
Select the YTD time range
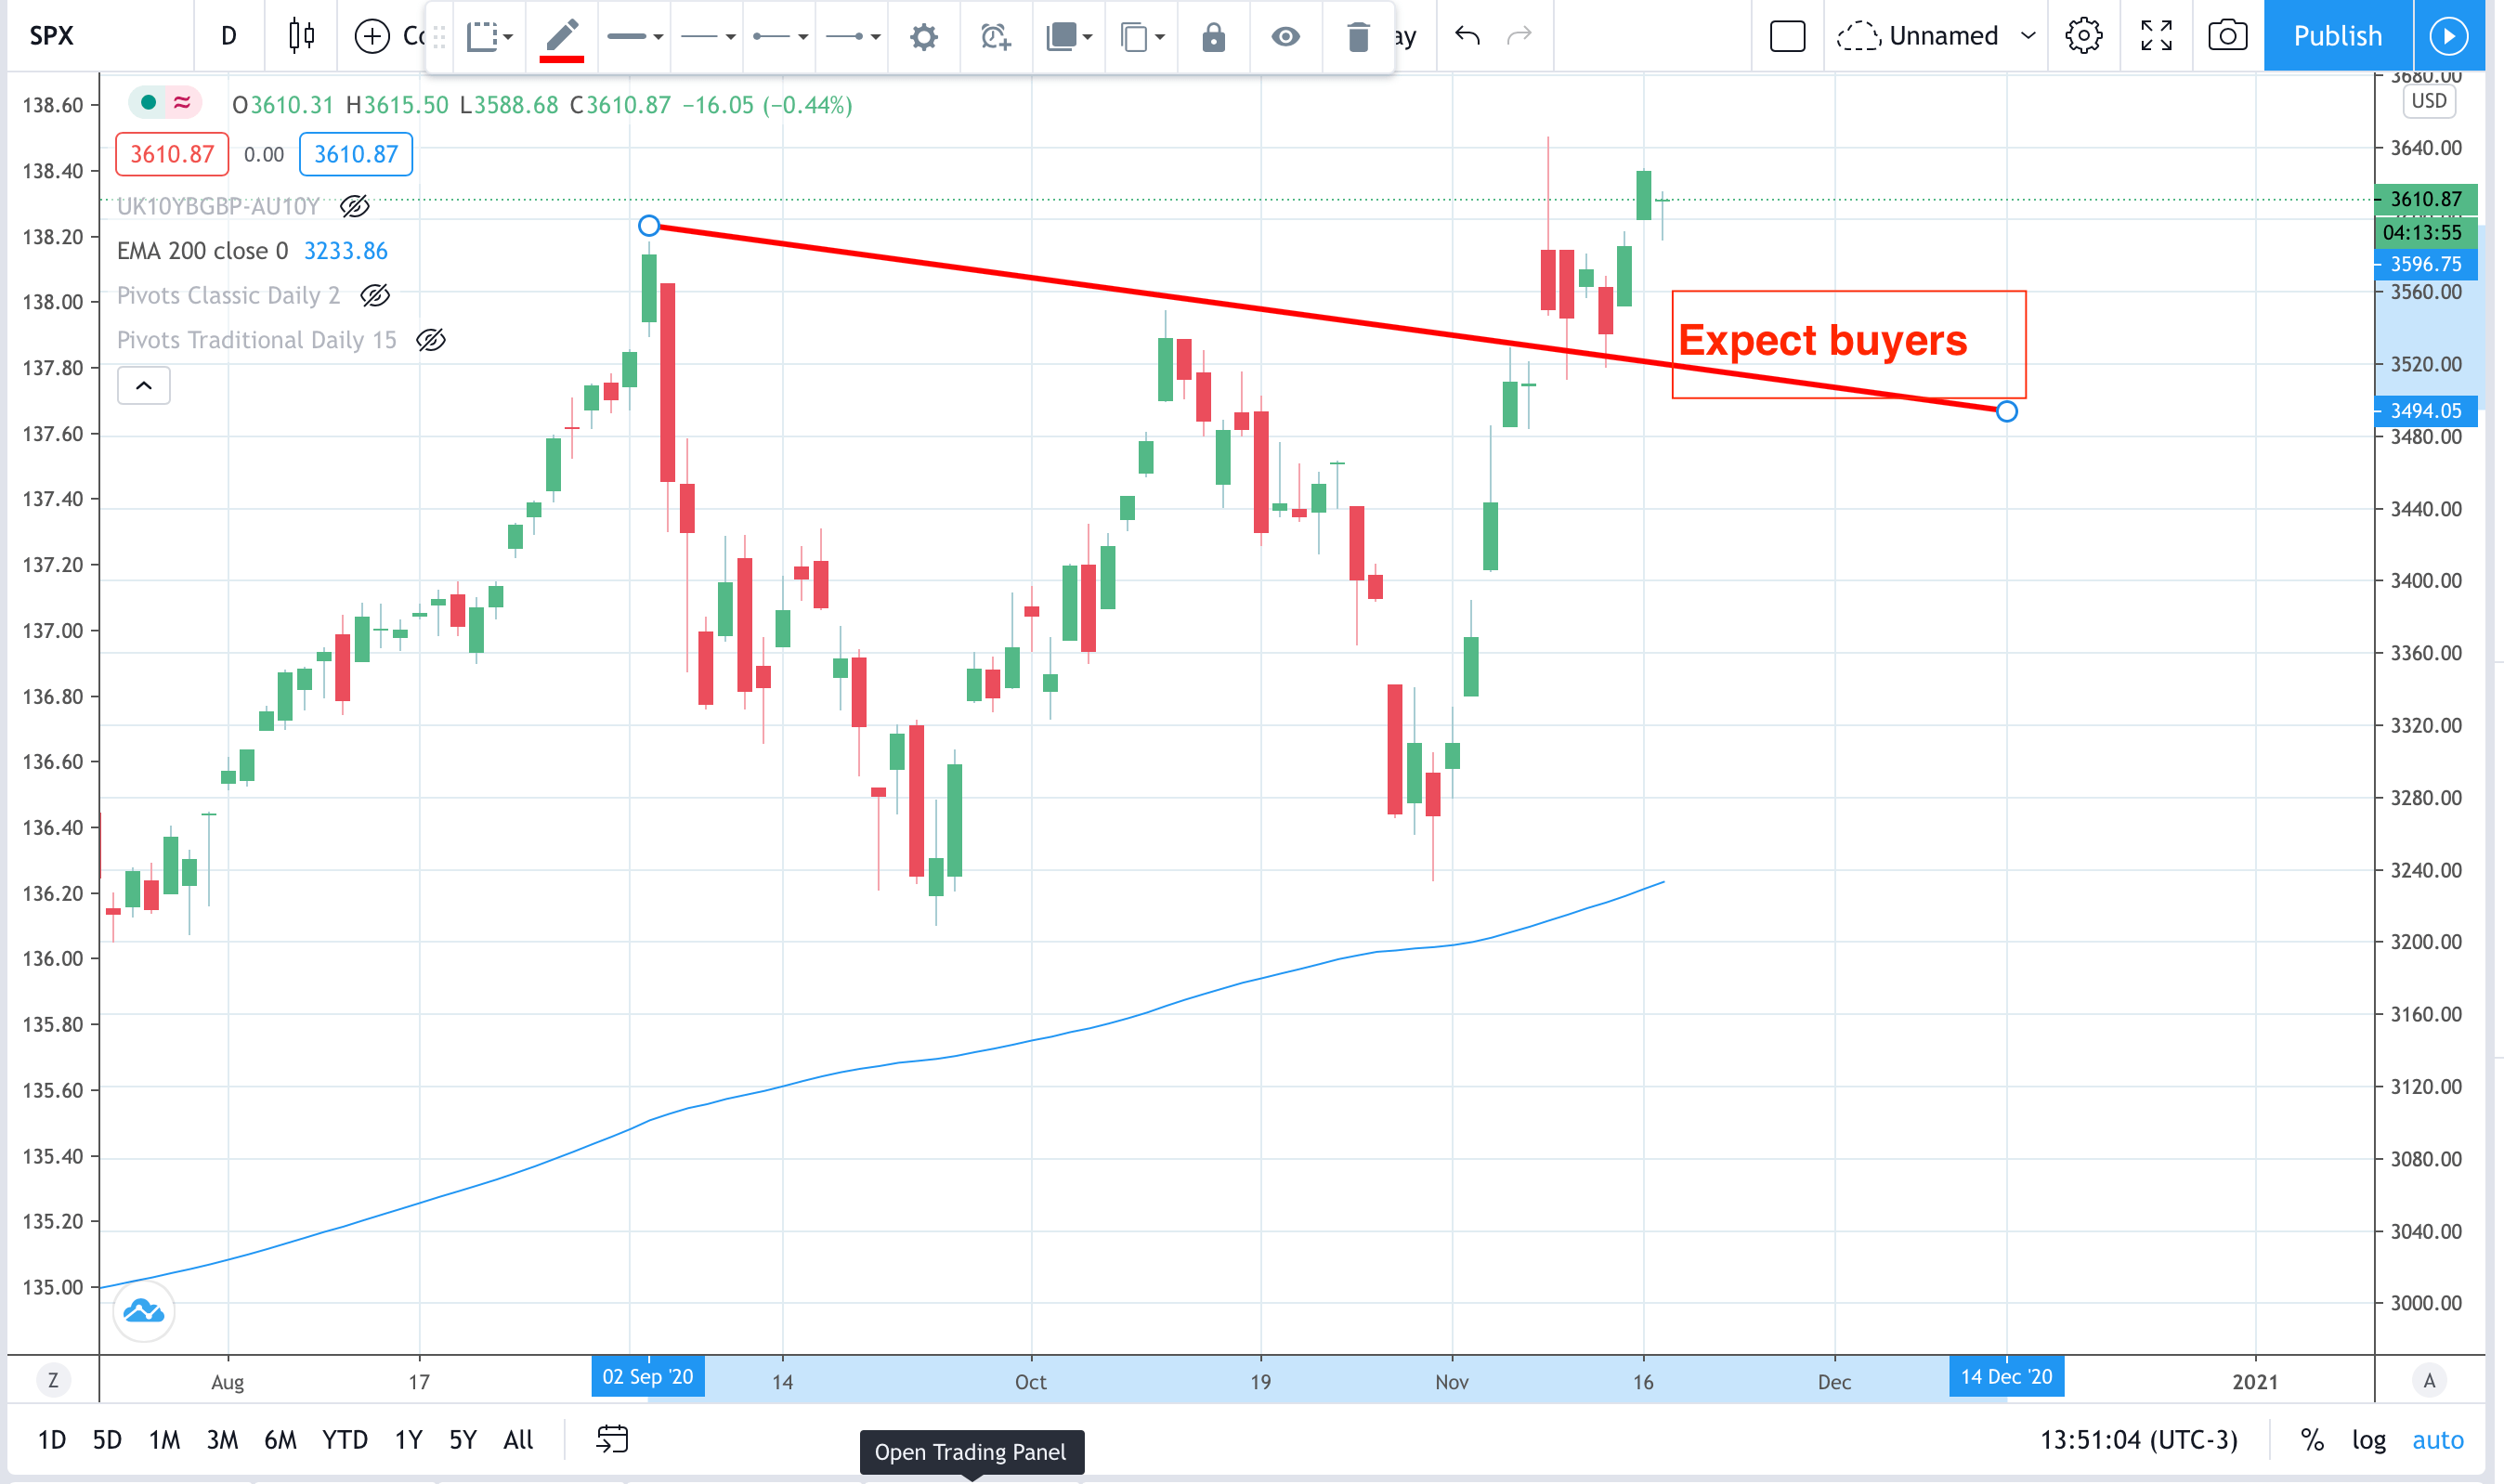[344, 1439]
